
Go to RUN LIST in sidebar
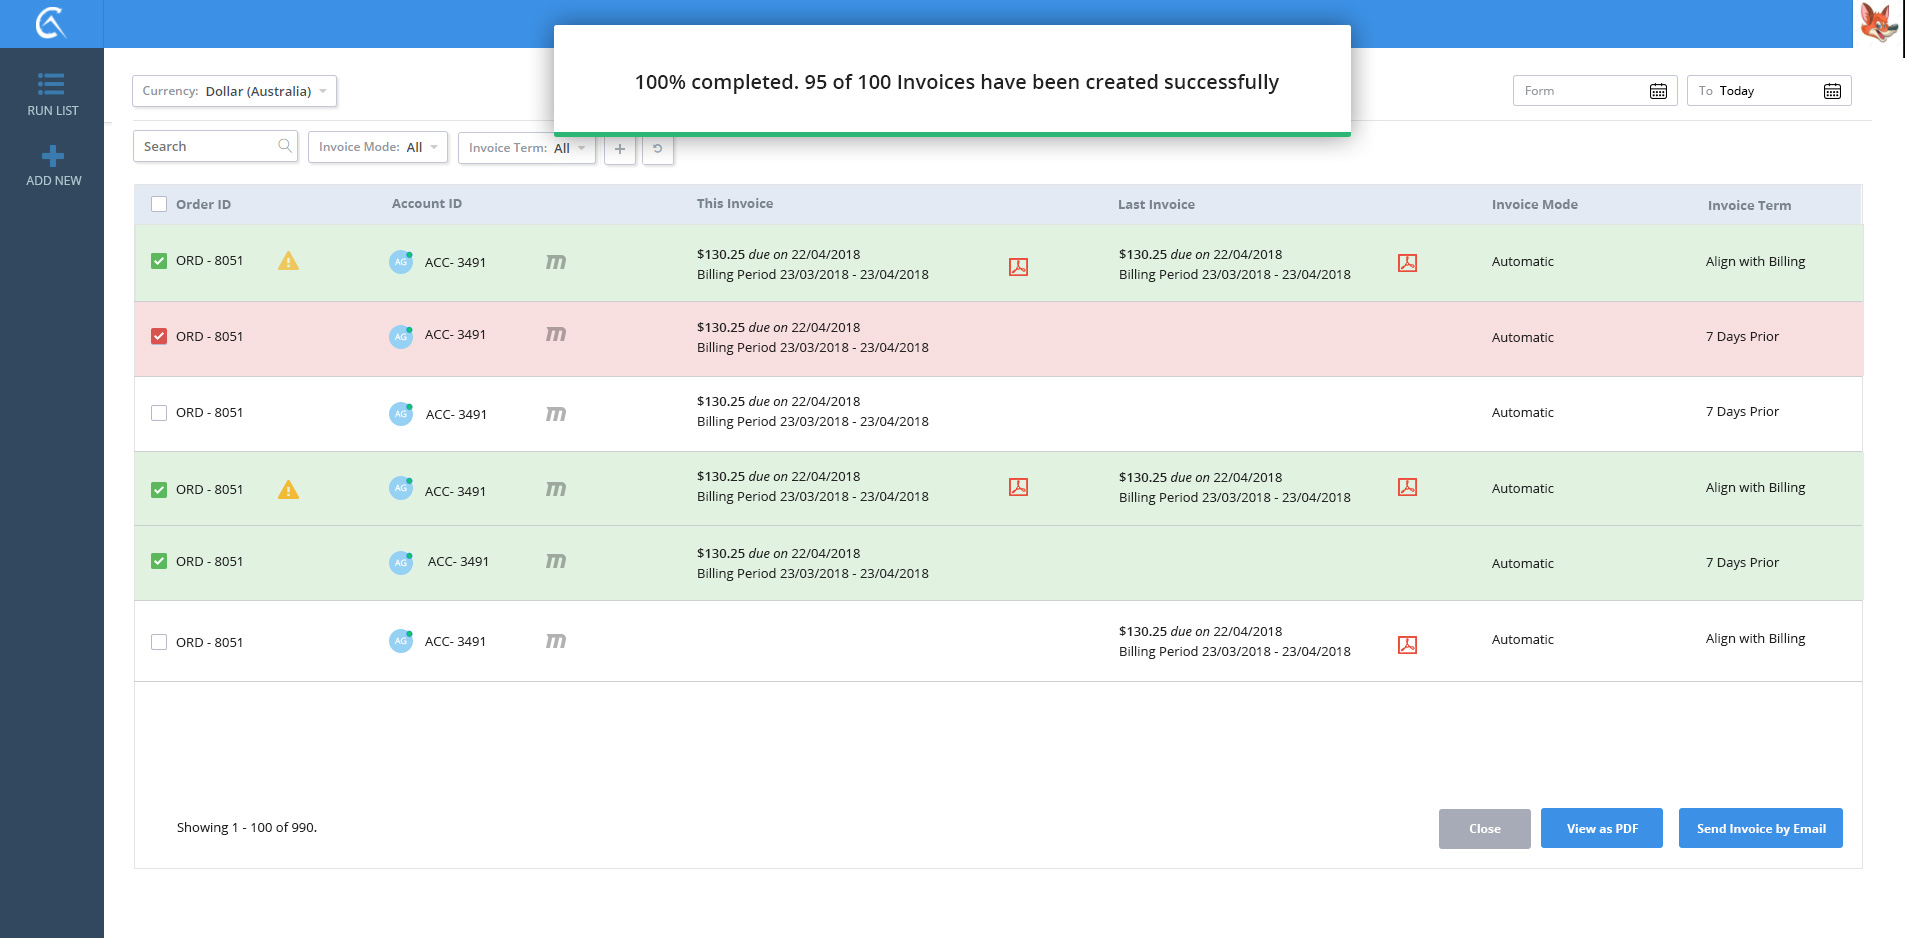(x=52, y=94)
